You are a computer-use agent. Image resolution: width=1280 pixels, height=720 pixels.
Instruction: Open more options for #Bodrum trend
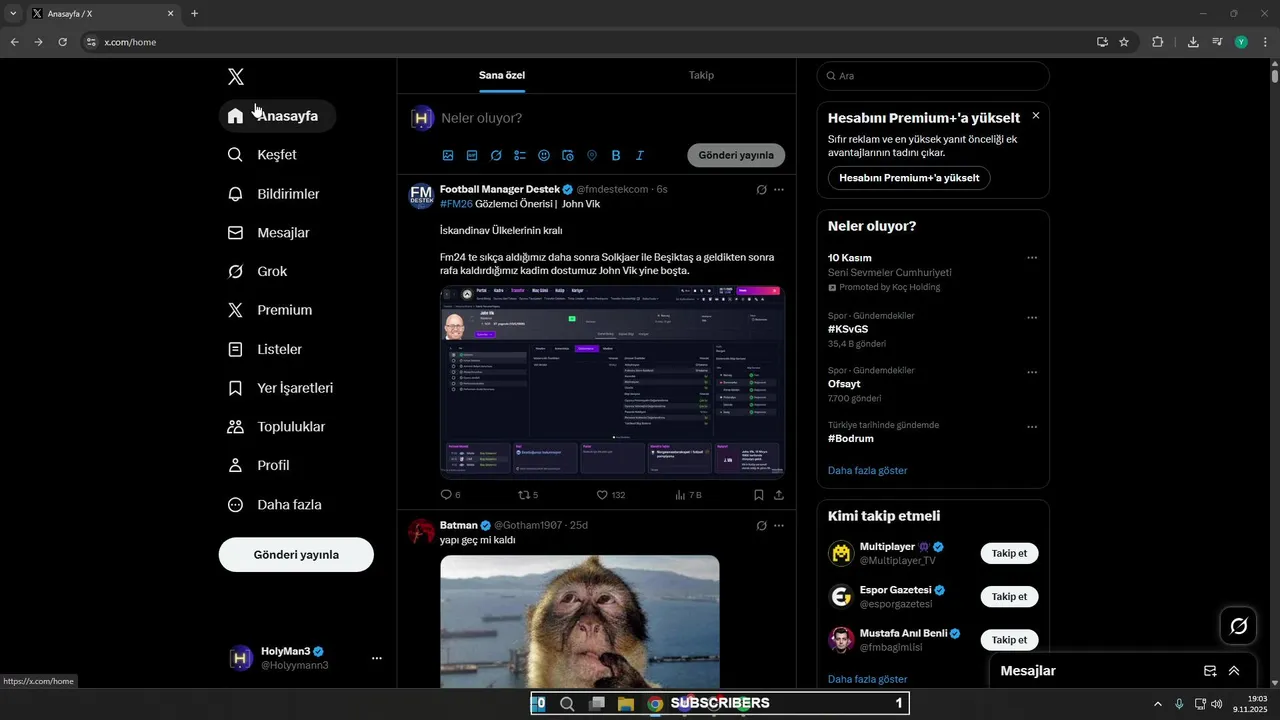tap(1032, 427)
